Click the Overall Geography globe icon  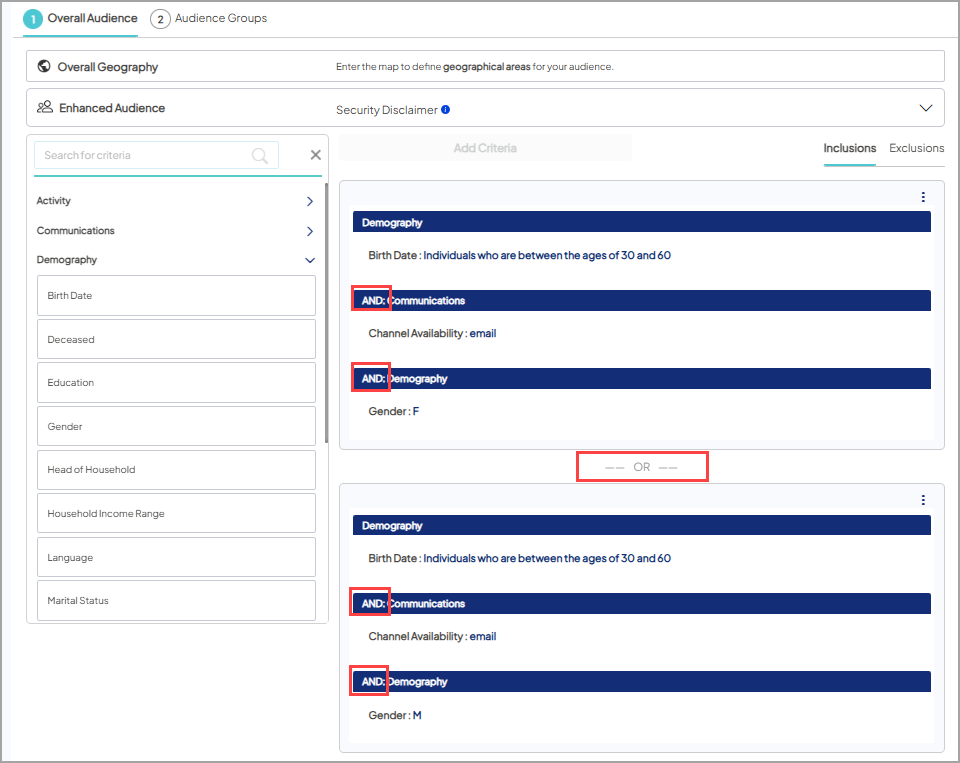[x=44, y=67]
